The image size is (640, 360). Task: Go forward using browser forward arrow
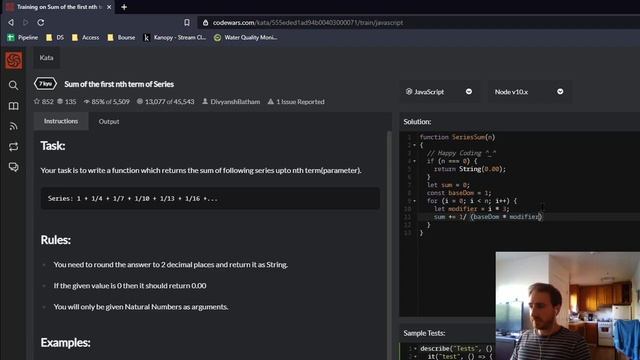(25, 22)
